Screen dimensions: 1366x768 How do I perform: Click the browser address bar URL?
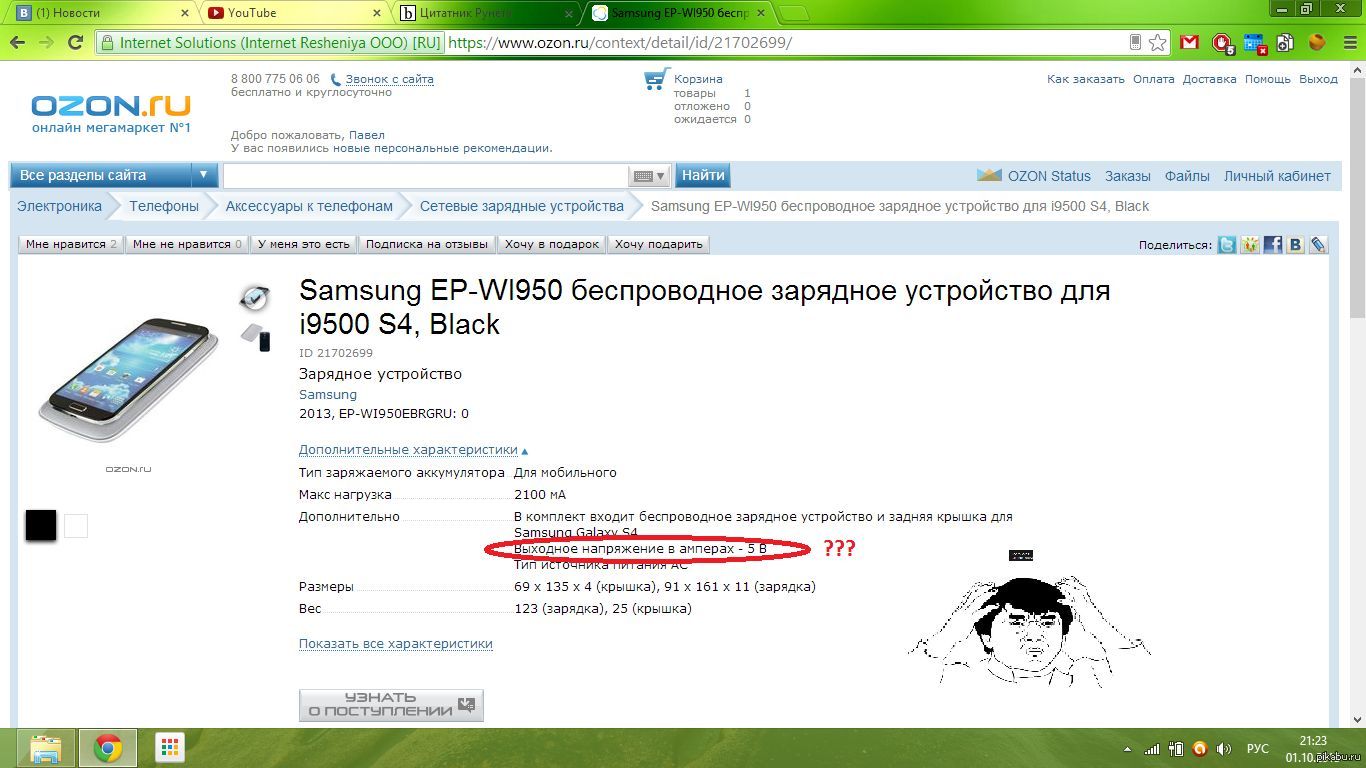pyautogui.click(x=620, y=43)
